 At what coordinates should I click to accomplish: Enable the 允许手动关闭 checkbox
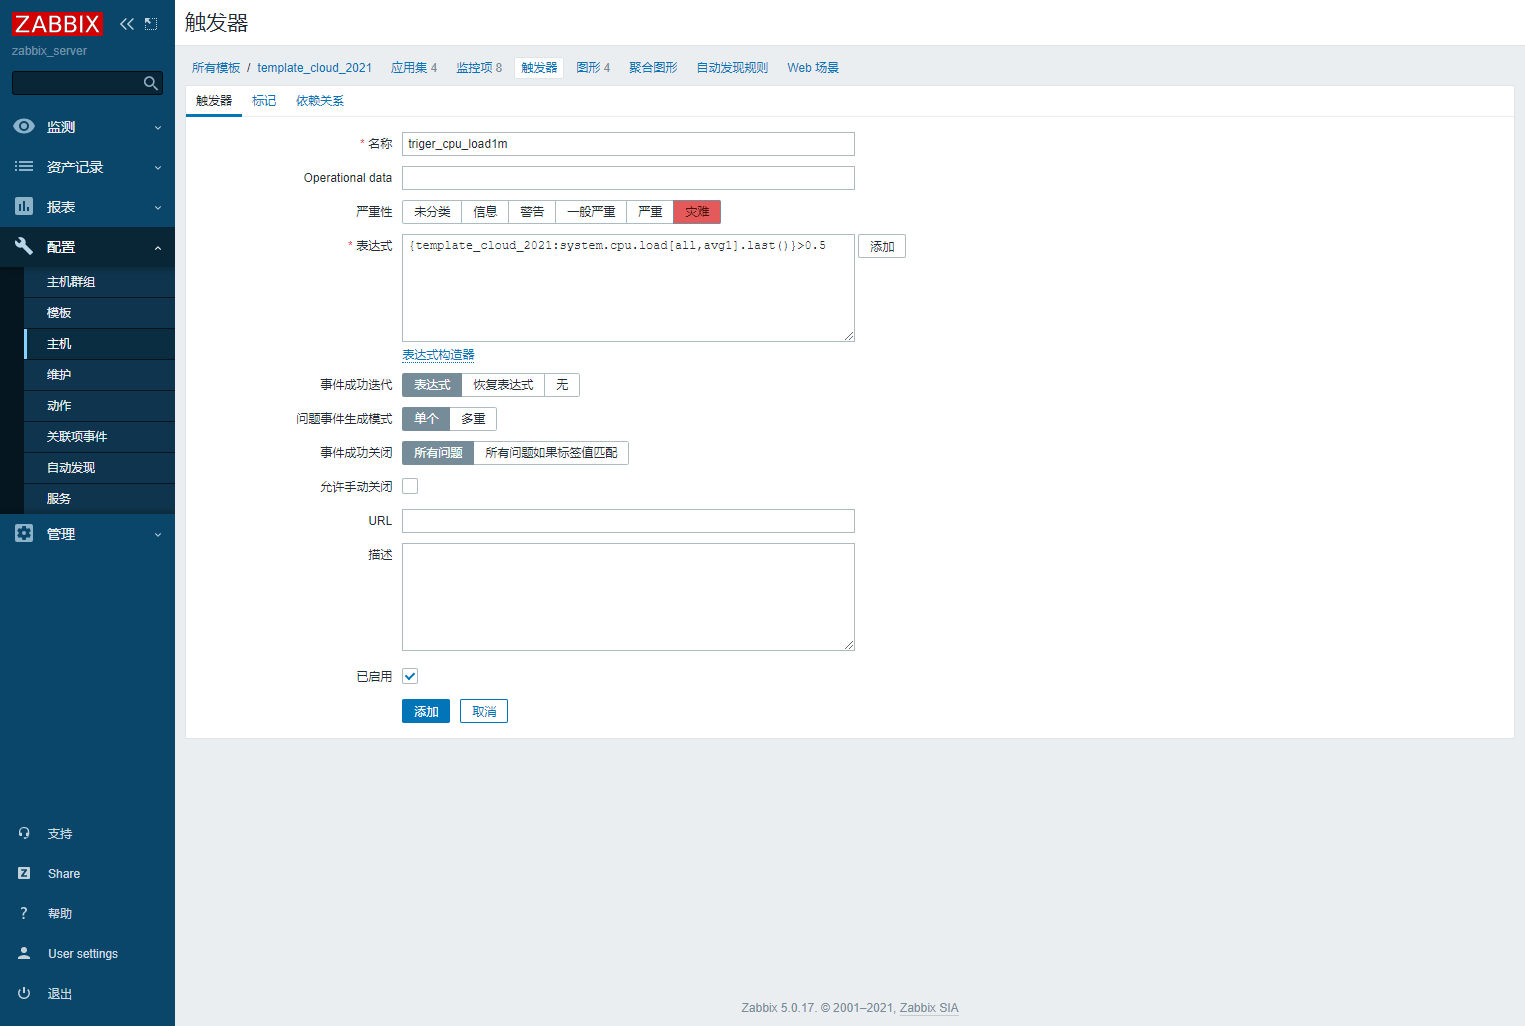(410, 486)
